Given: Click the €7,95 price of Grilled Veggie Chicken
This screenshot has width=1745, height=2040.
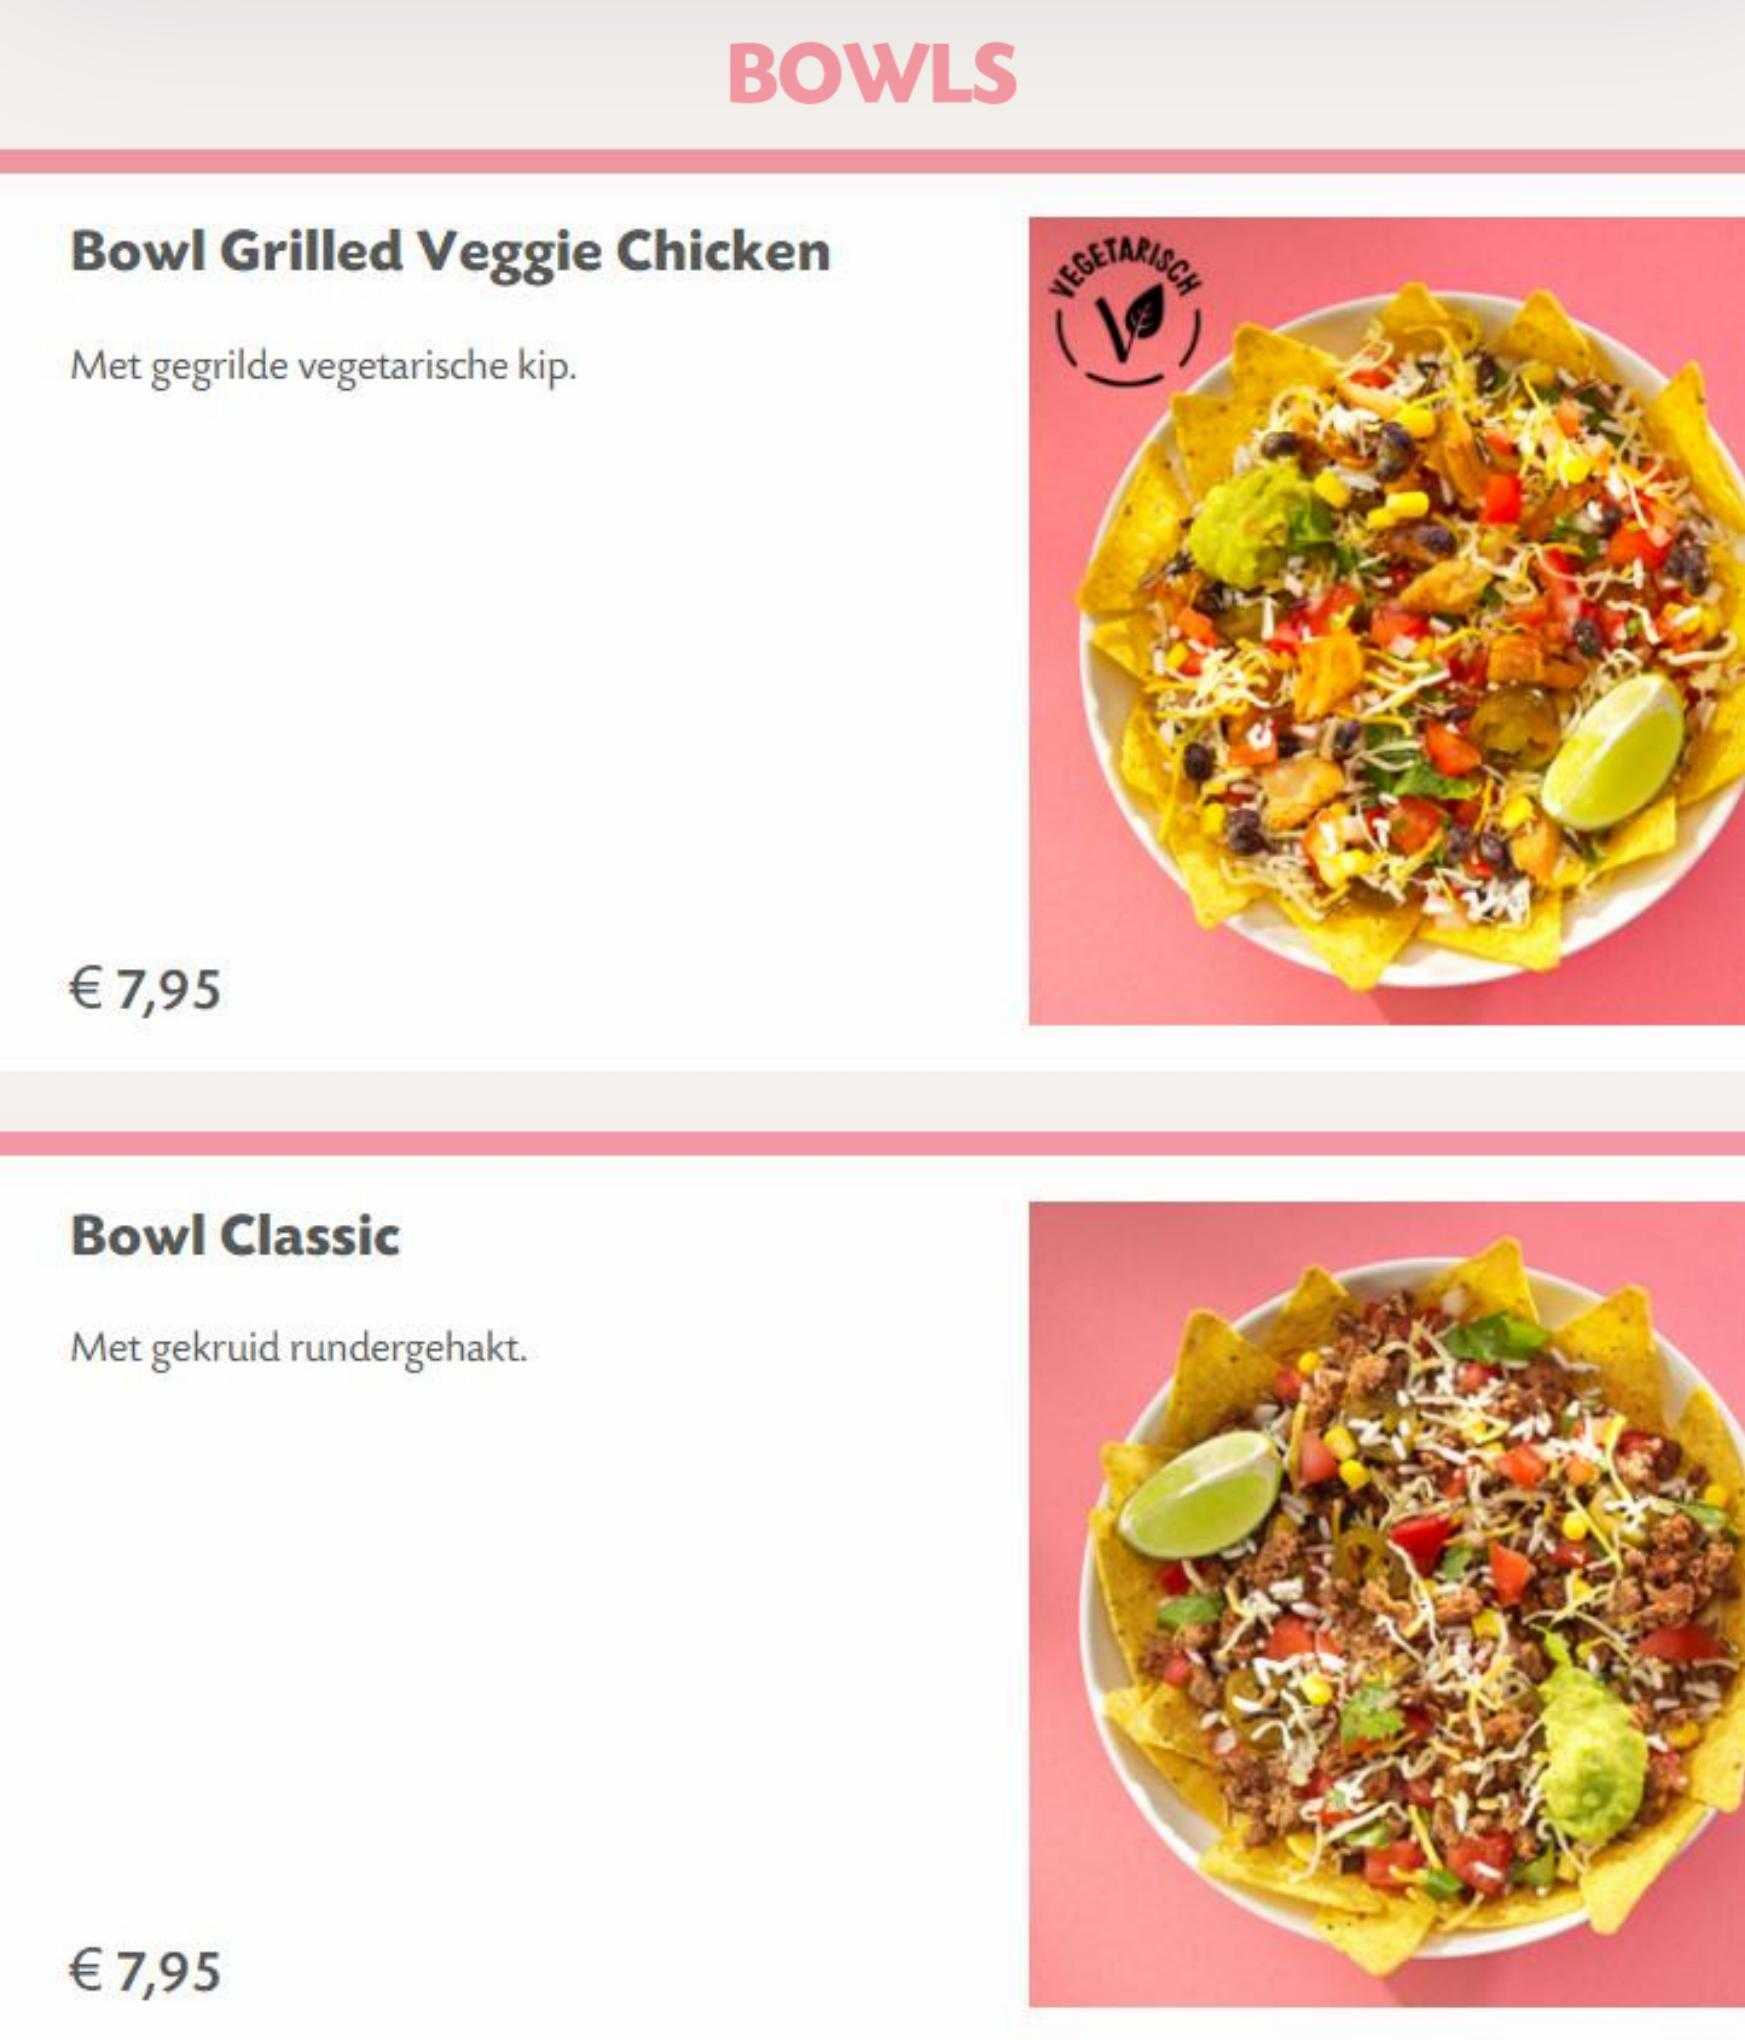Looking at the screenshot, I should tap(145, 989).
